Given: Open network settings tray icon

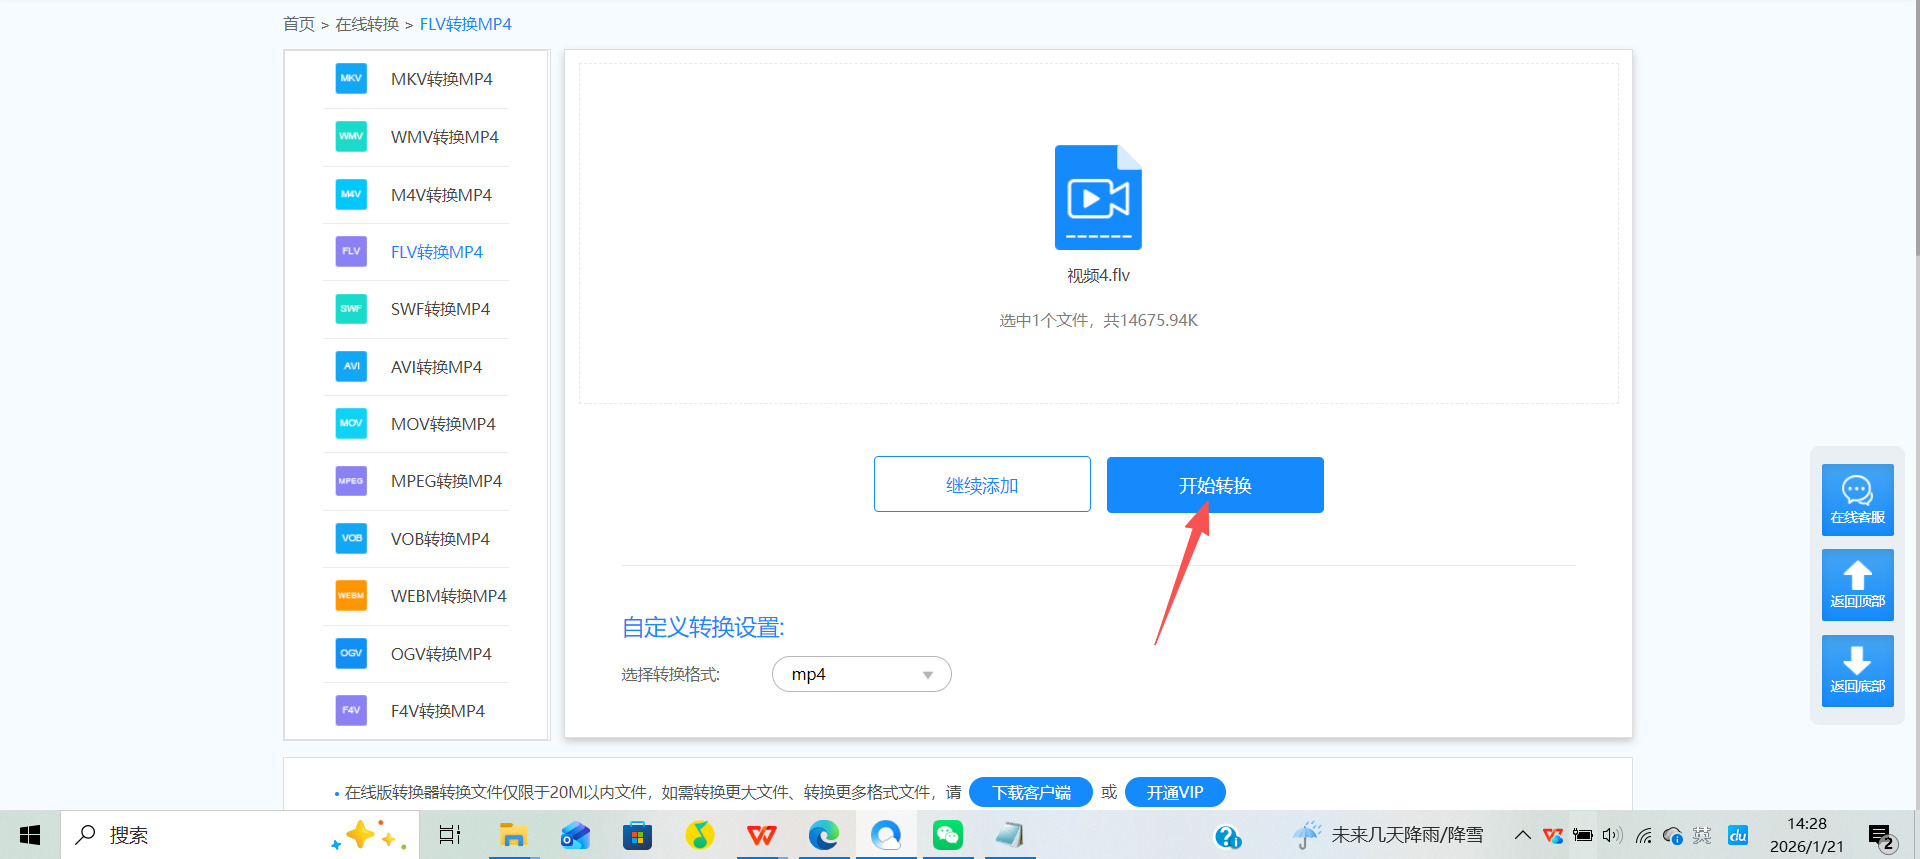Looking at the screenshot, I should (x=1643, y=835).
